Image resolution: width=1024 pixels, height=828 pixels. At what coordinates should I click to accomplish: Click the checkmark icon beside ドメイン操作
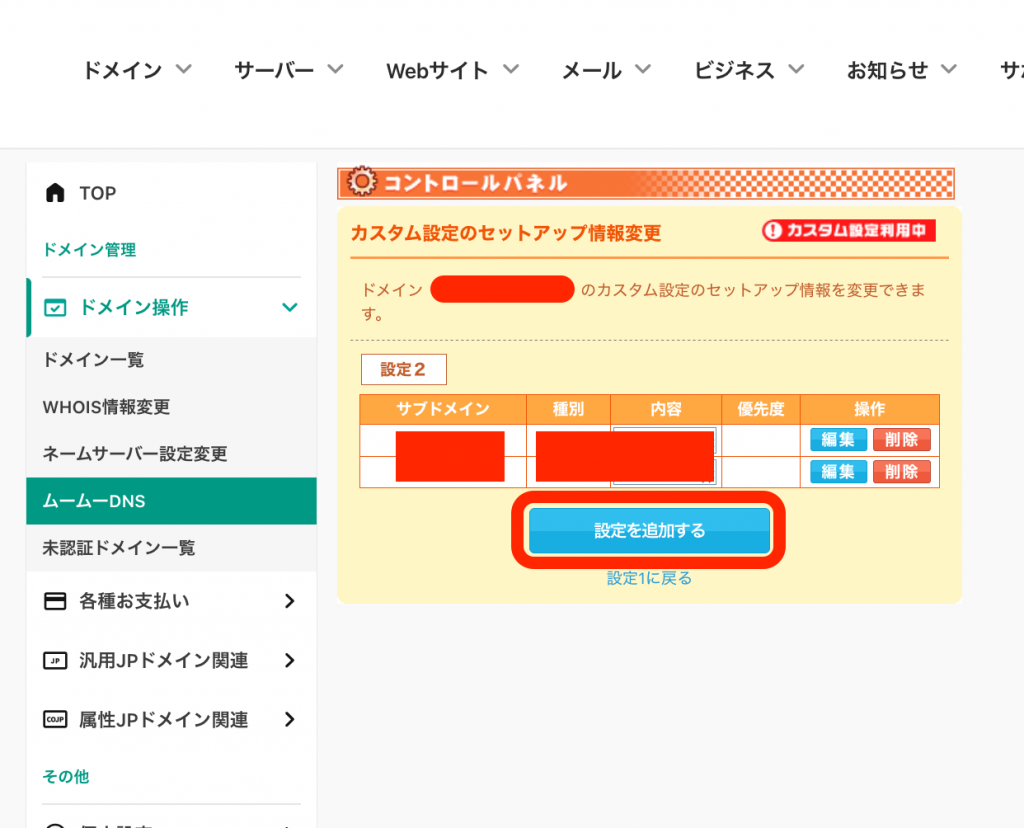[57, 308]
